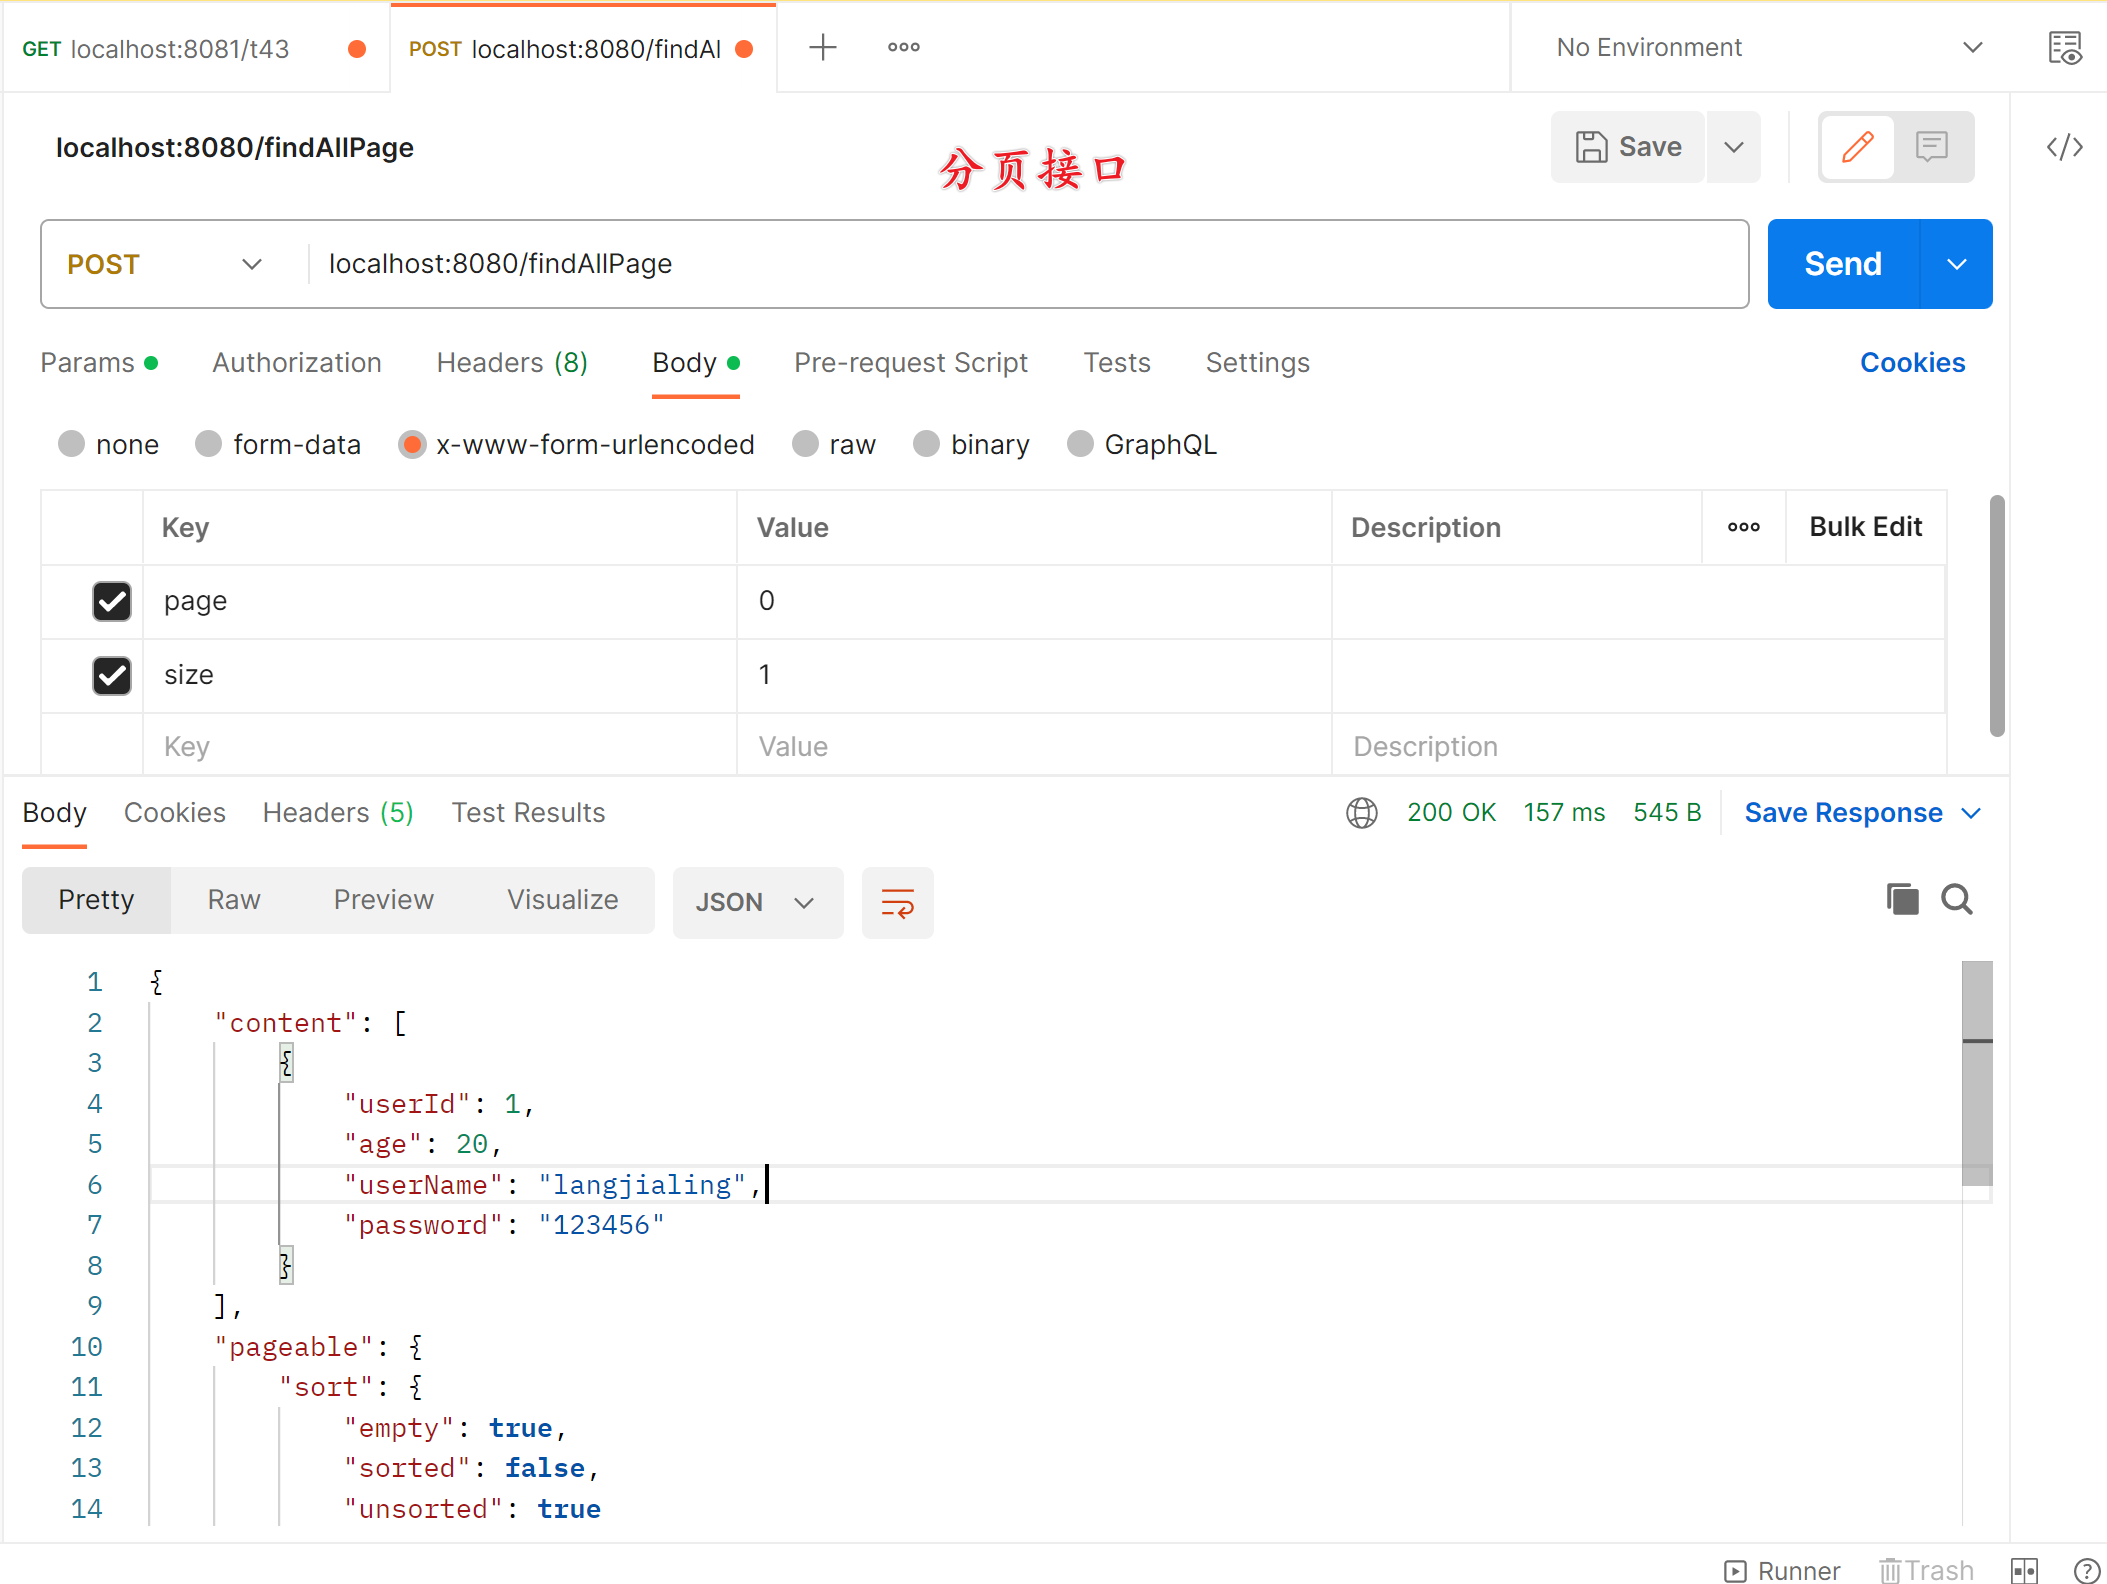The image size is (2107, 1584).
Task: Click the network globe icon in response bar
Action: click(1361, 813)
